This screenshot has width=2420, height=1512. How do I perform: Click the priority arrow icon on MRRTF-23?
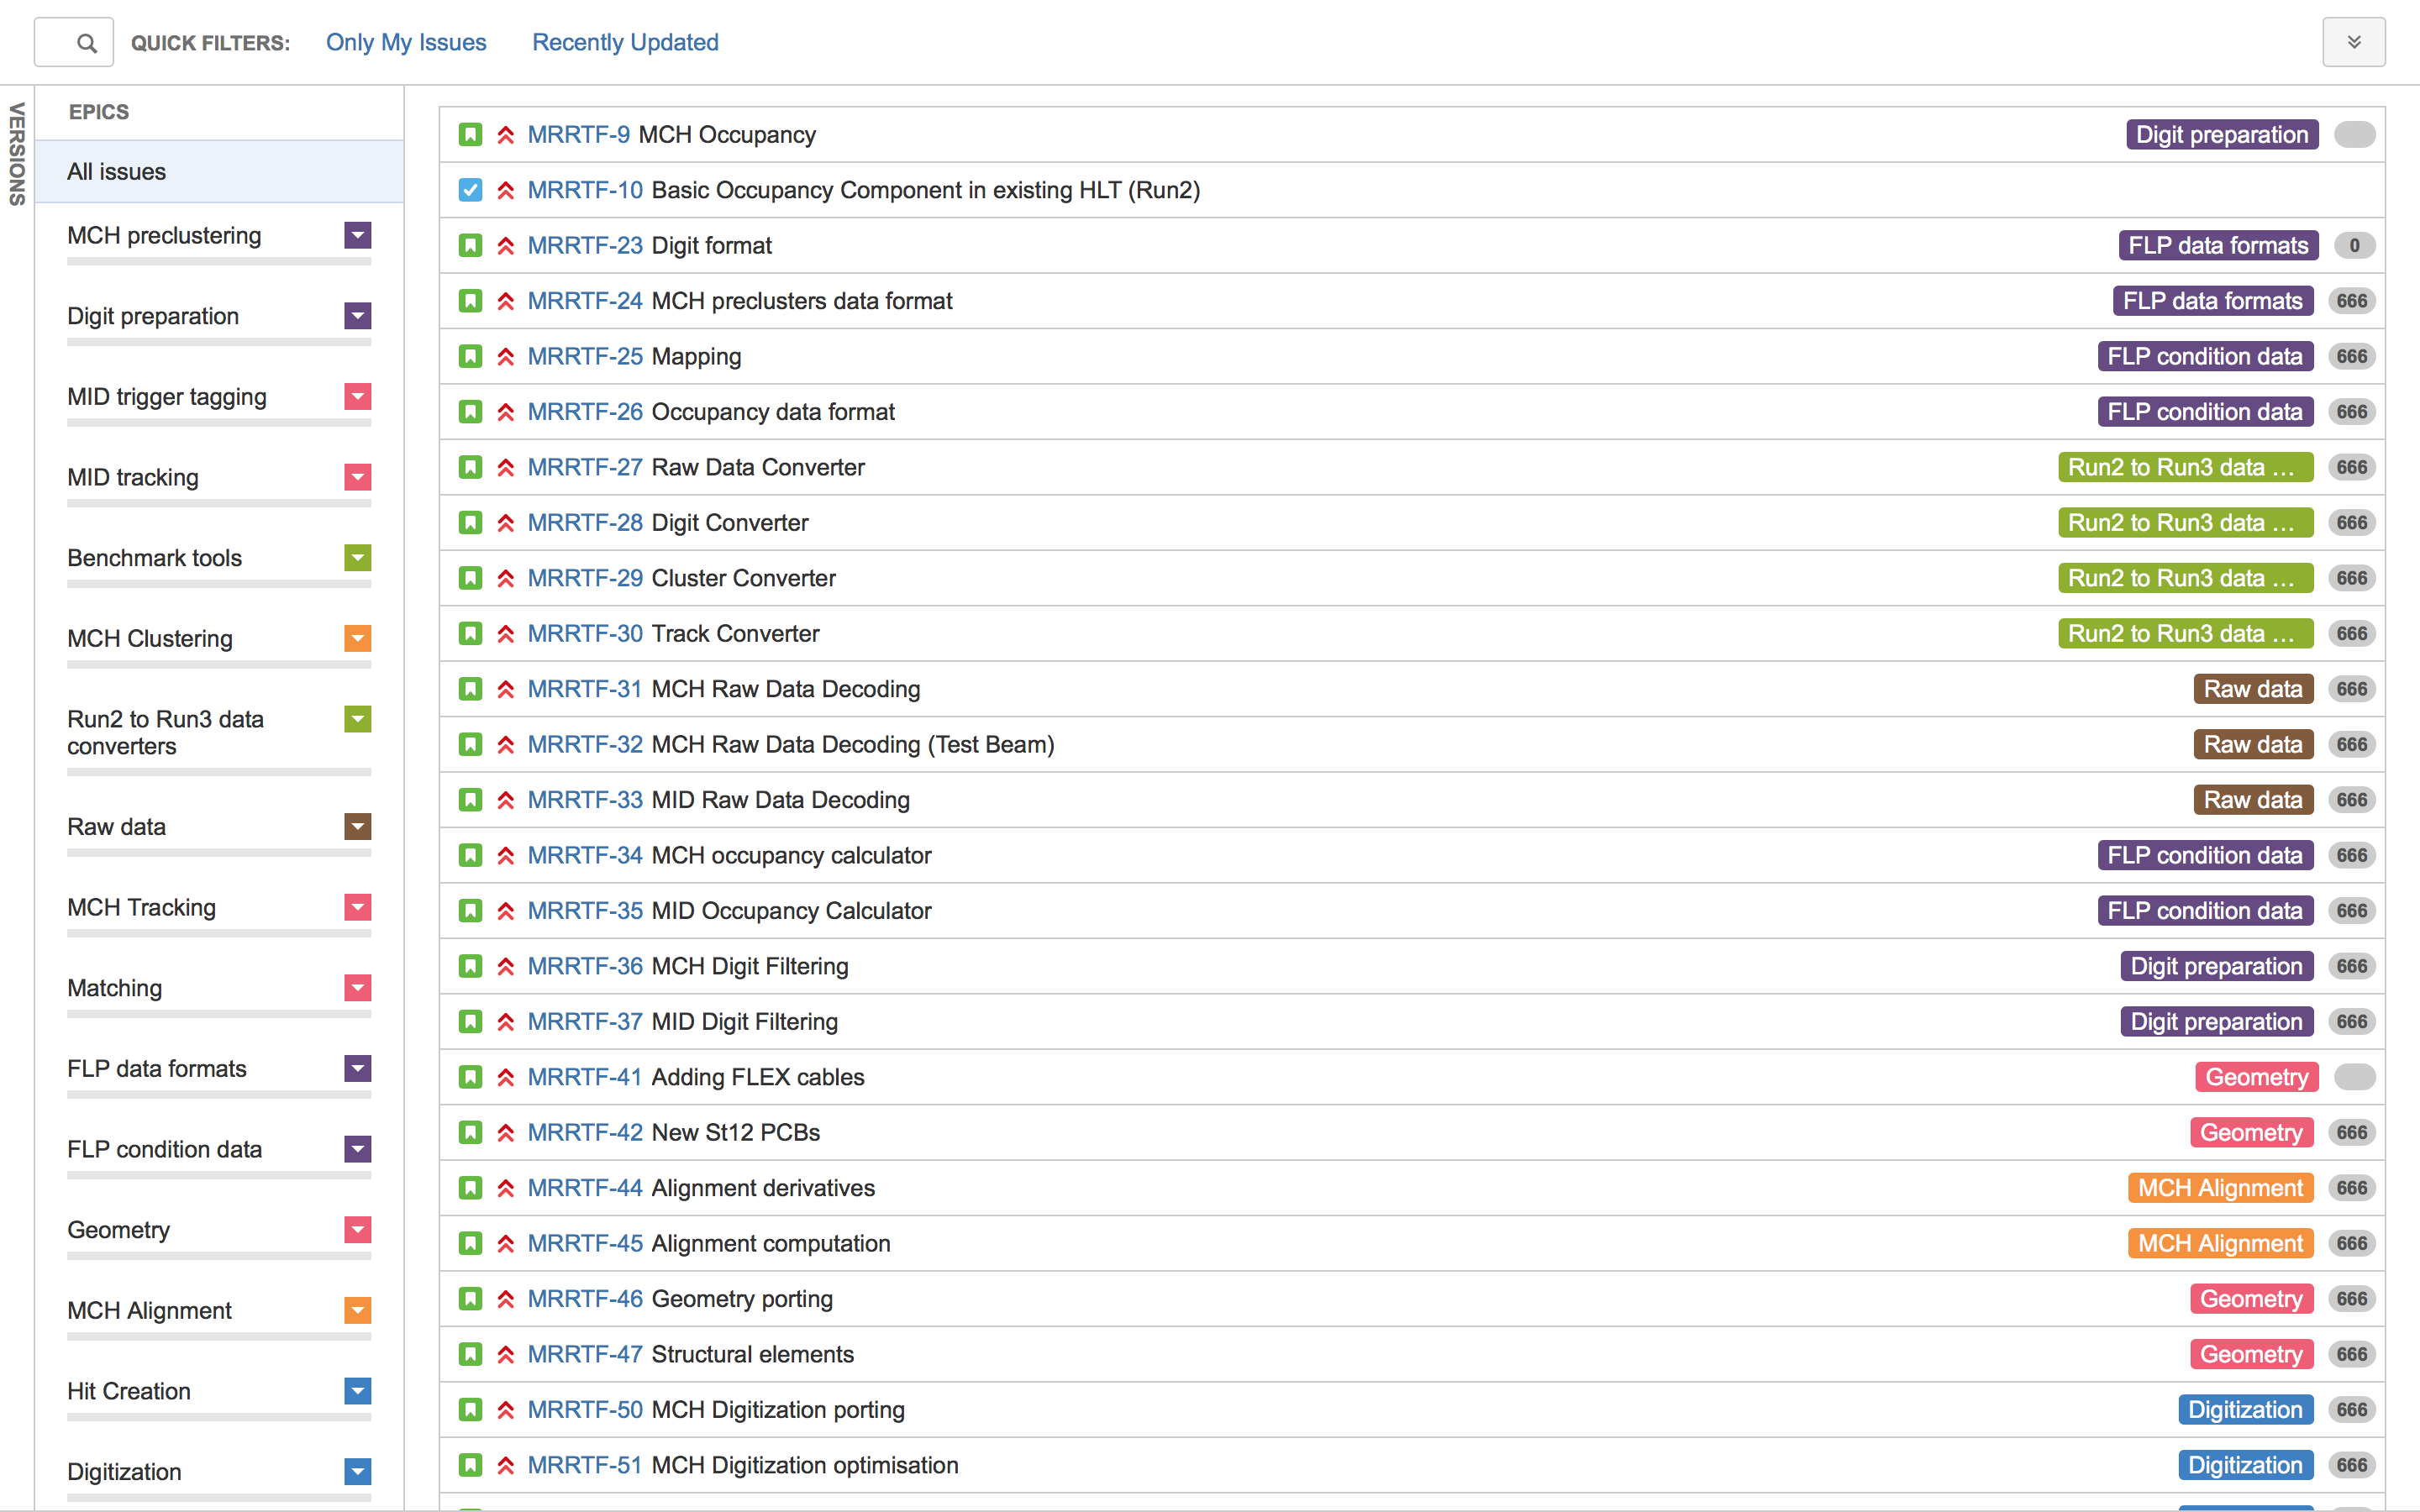(x=506, y=245)
